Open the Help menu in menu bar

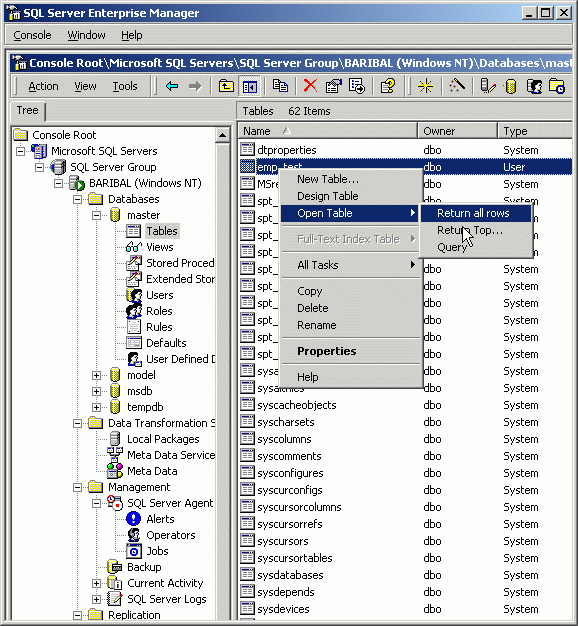pos(132,35)
